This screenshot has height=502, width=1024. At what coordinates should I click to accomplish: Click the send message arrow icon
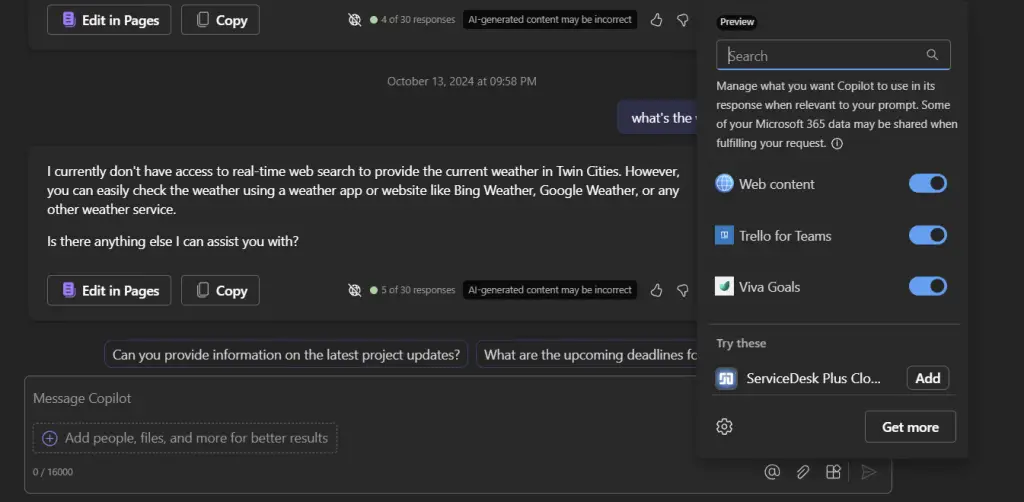[869, 472]
